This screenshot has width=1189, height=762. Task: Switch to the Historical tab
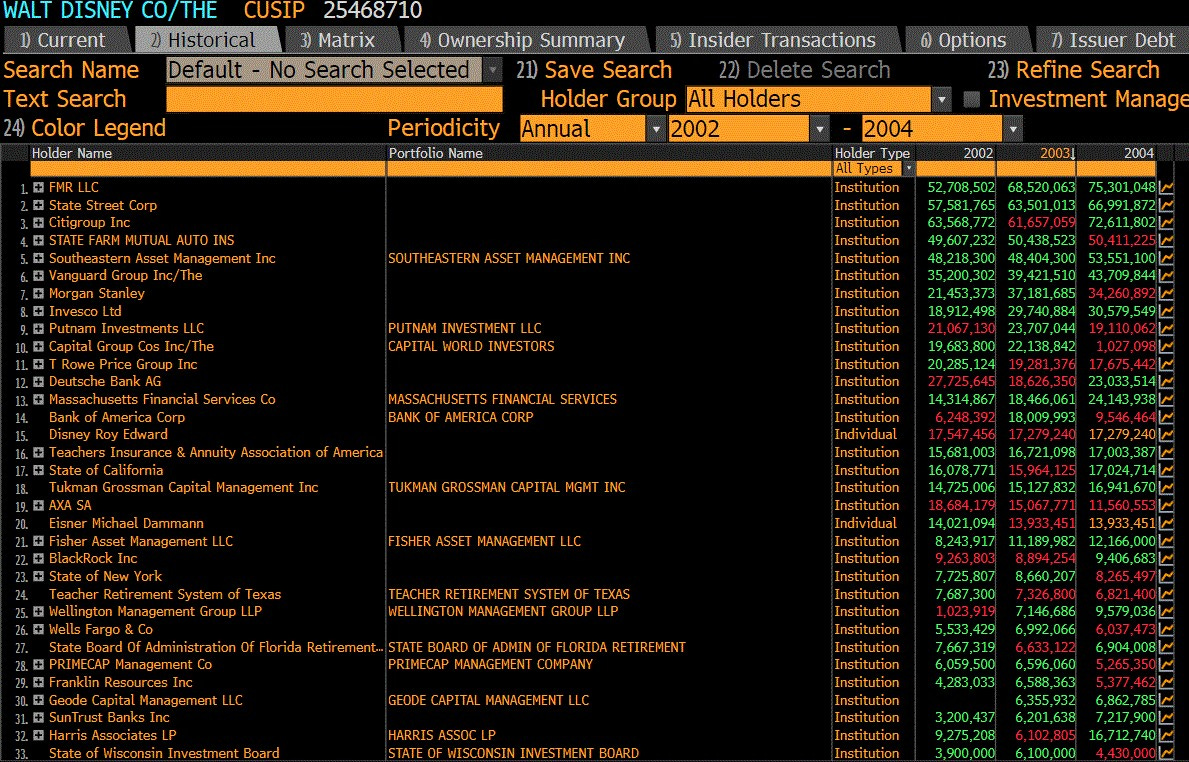[x=205, y=40]
